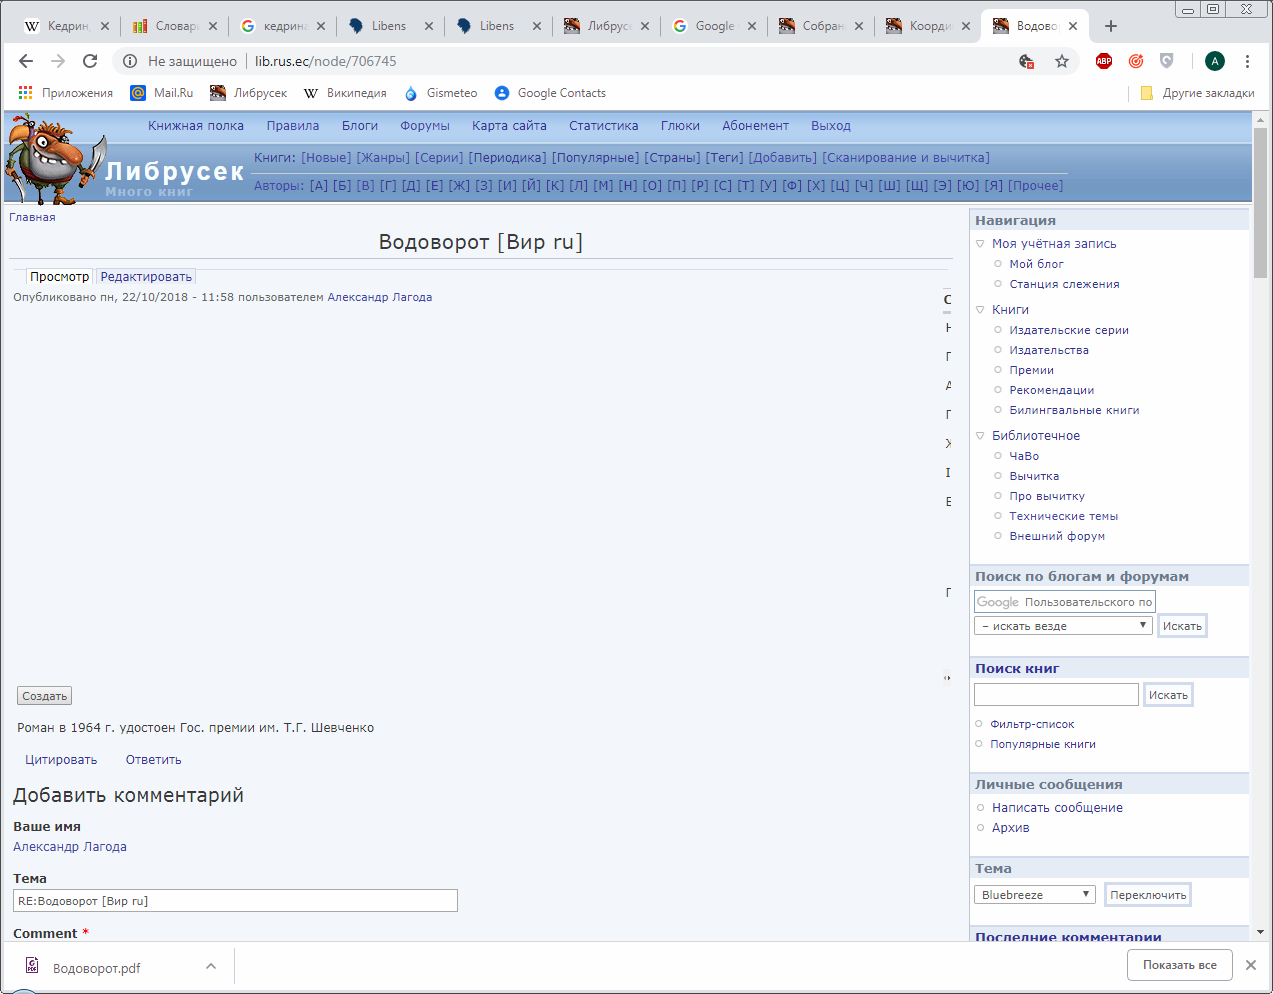
Task: Open a new browser tab with plus
Action: [1111, 26]
